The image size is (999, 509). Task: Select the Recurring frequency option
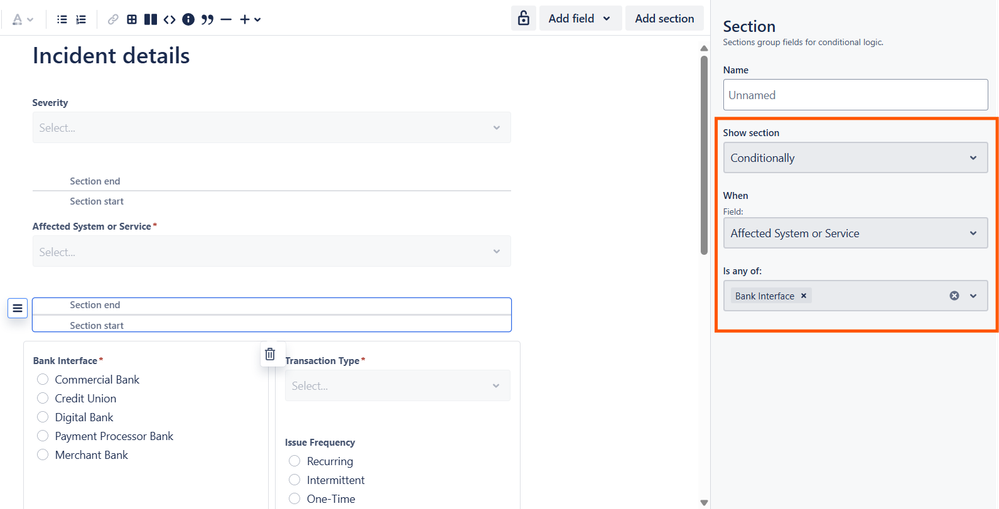pos(294,461)
